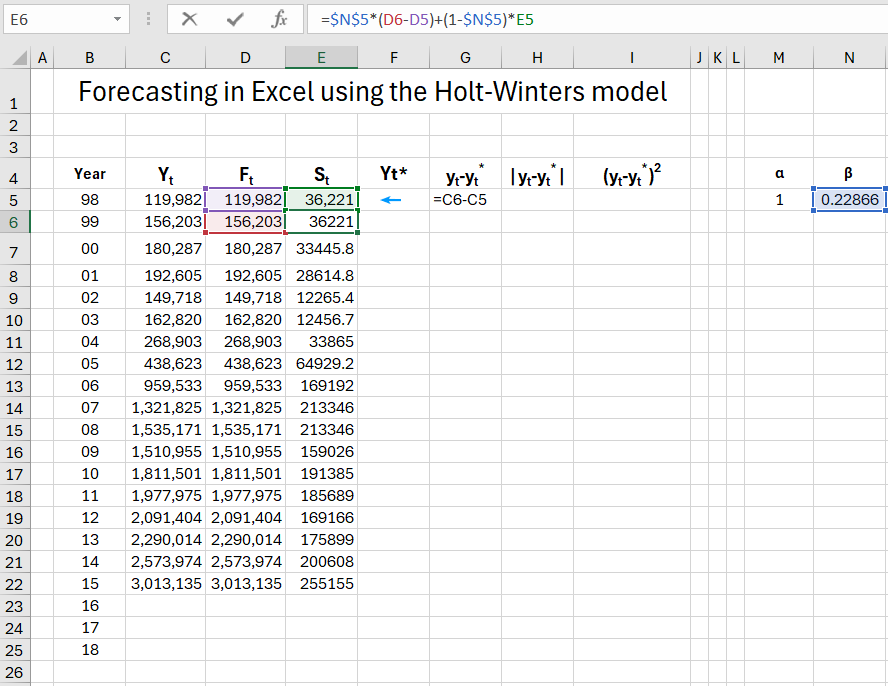Click the dotted separator left of Cancel icon
This screenshot has width=888, height=686.
click(x=146, y=19)
